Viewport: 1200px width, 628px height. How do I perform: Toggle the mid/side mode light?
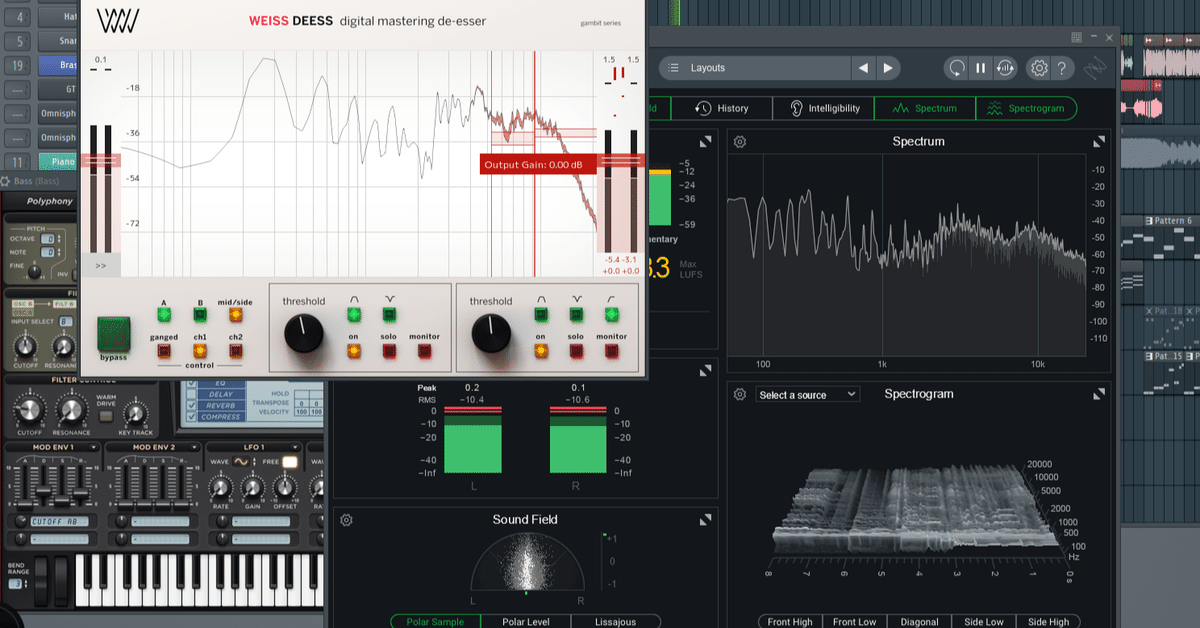pyautogui.click(x=236, y=314)
